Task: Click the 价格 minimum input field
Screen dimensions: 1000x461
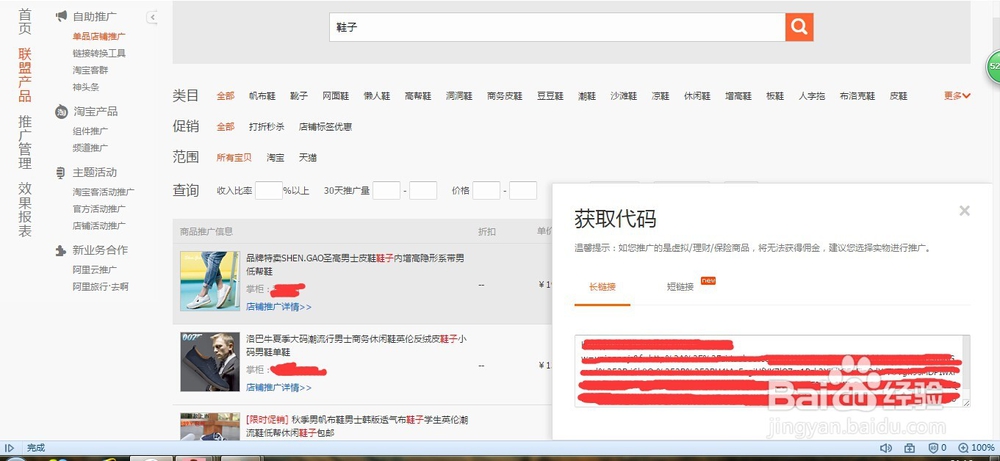Action: click(x=487, y=190)
